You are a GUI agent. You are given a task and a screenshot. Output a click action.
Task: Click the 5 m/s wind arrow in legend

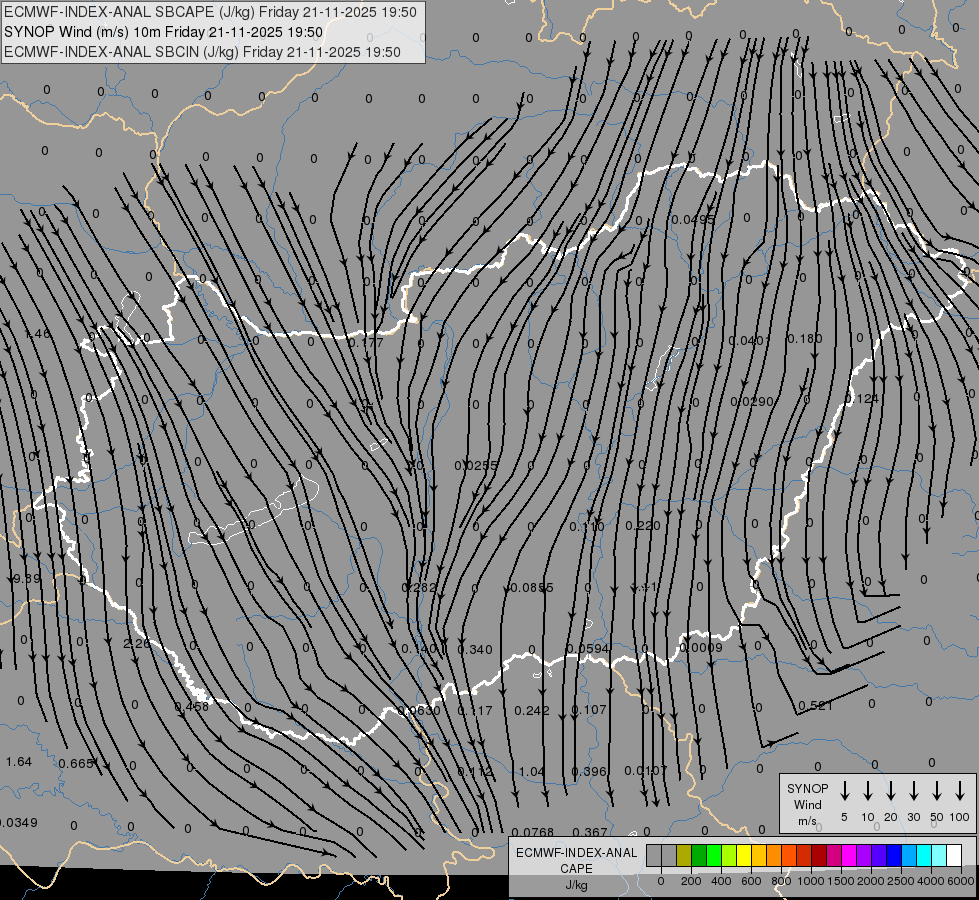point(844,790)
